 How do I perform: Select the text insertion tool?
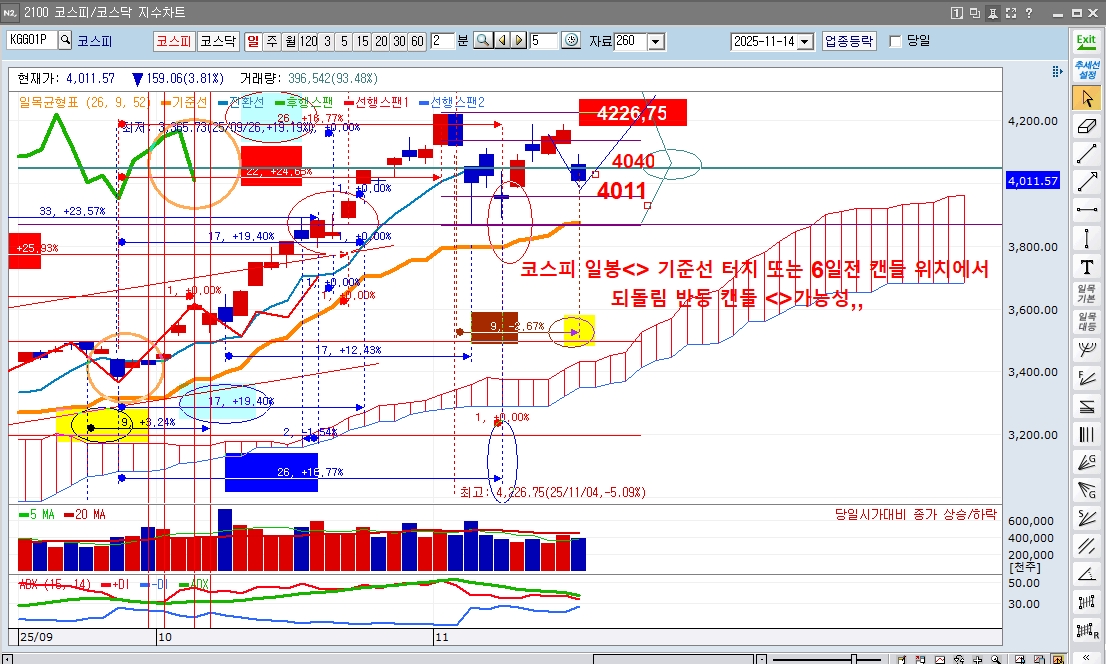(1086, 264)
